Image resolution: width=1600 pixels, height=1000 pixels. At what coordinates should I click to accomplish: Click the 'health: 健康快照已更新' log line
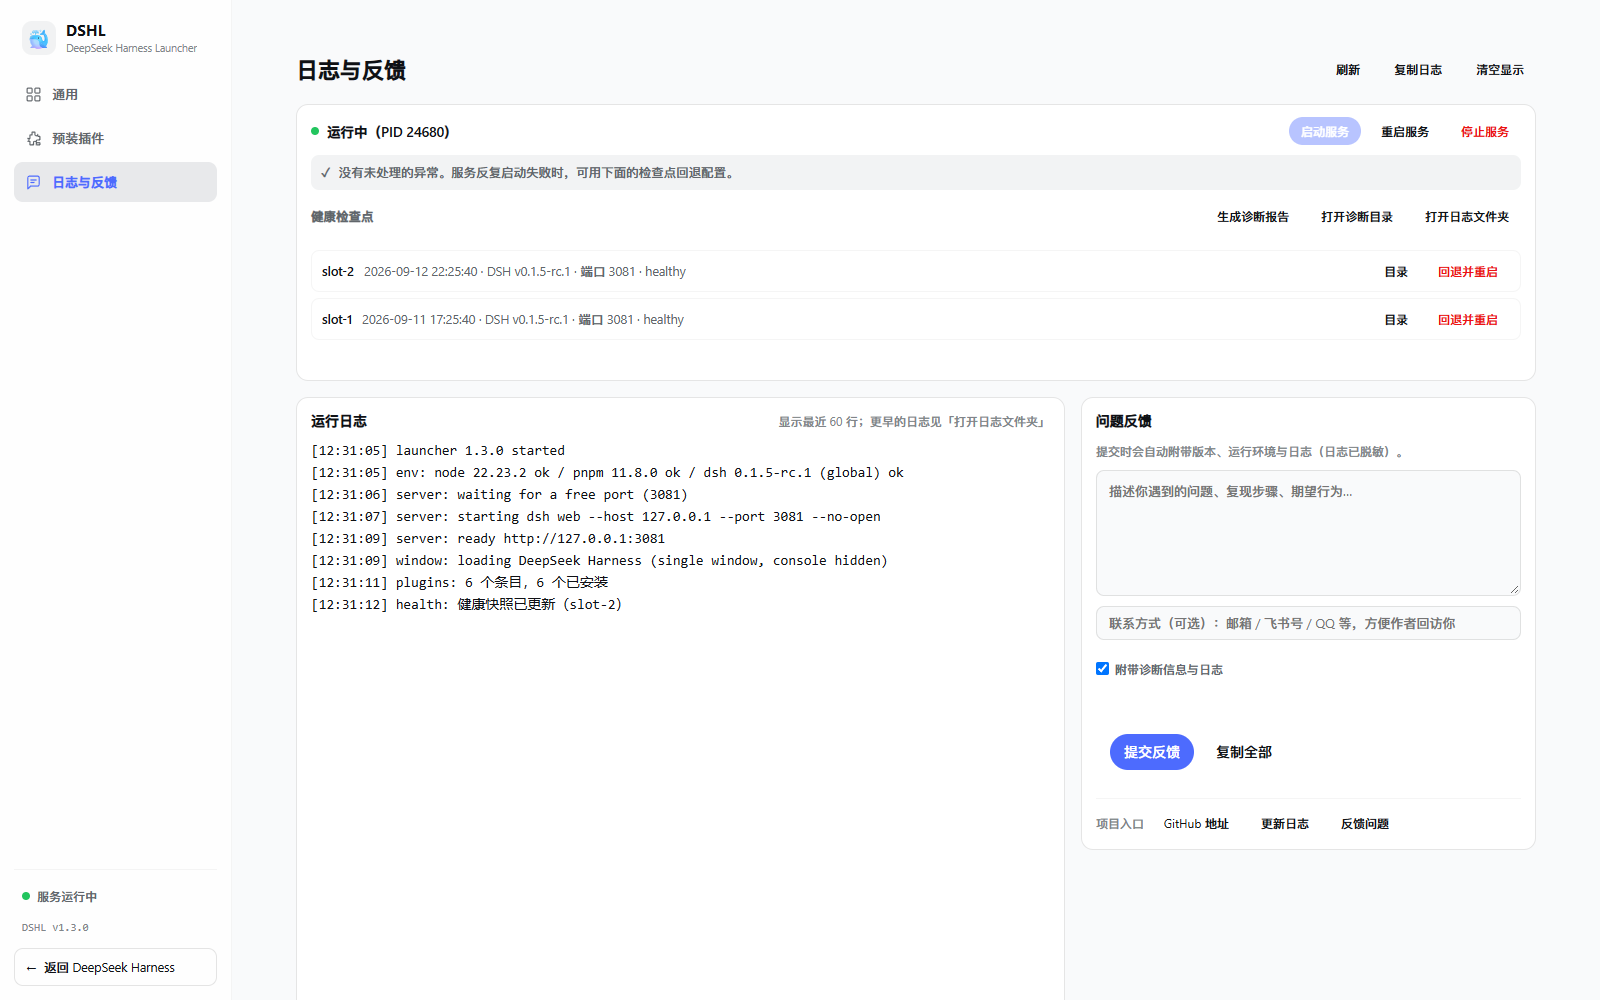tap(467, 605)
